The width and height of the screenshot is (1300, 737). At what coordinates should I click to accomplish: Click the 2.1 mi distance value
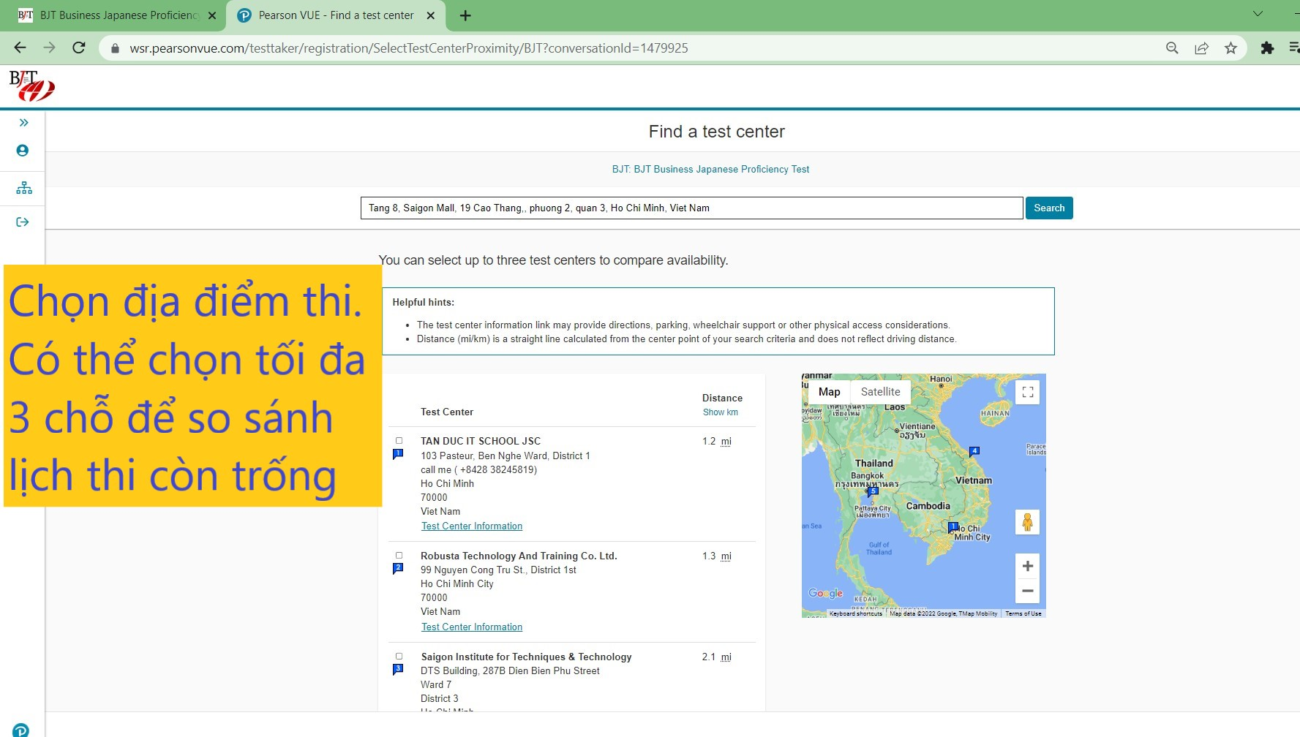(716, 657)
